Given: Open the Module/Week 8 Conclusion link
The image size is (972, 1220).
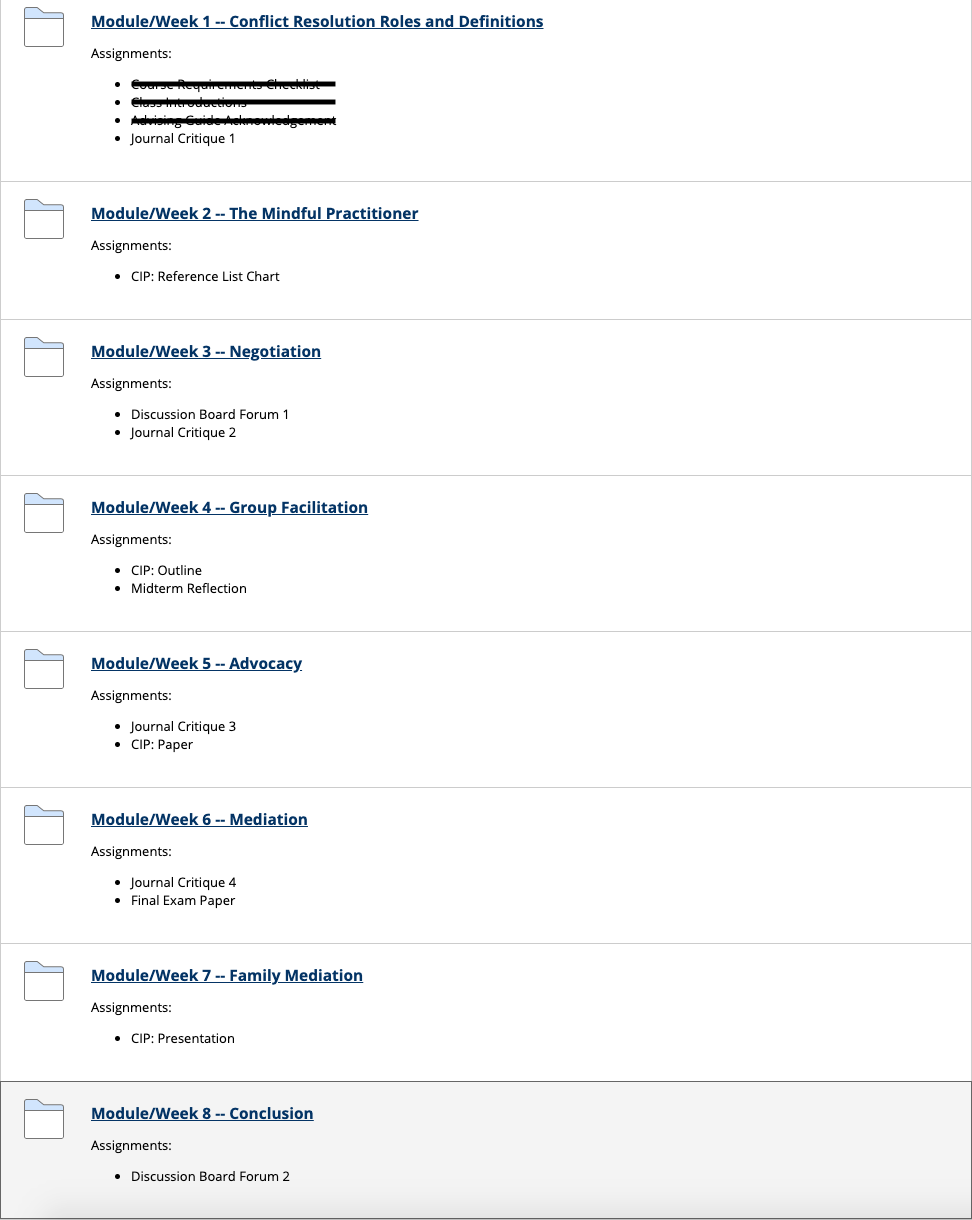Looking at the screenshot, I should tap(202, 1114).
